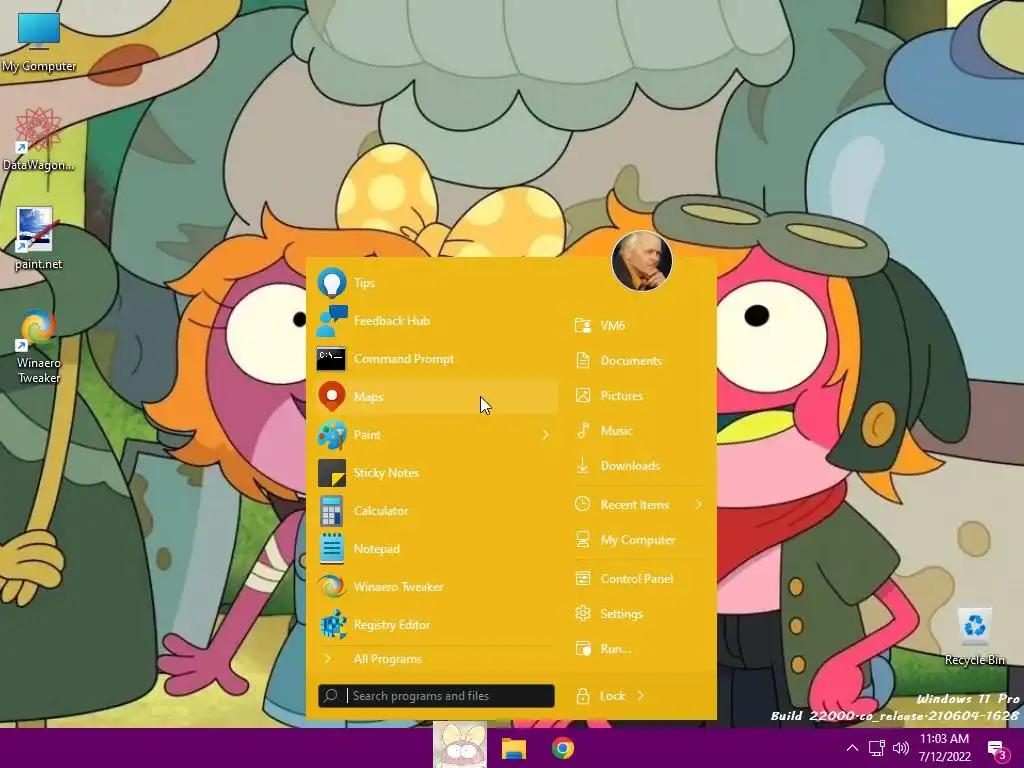Select the Command Prompt entry label

tap(404, 359)
